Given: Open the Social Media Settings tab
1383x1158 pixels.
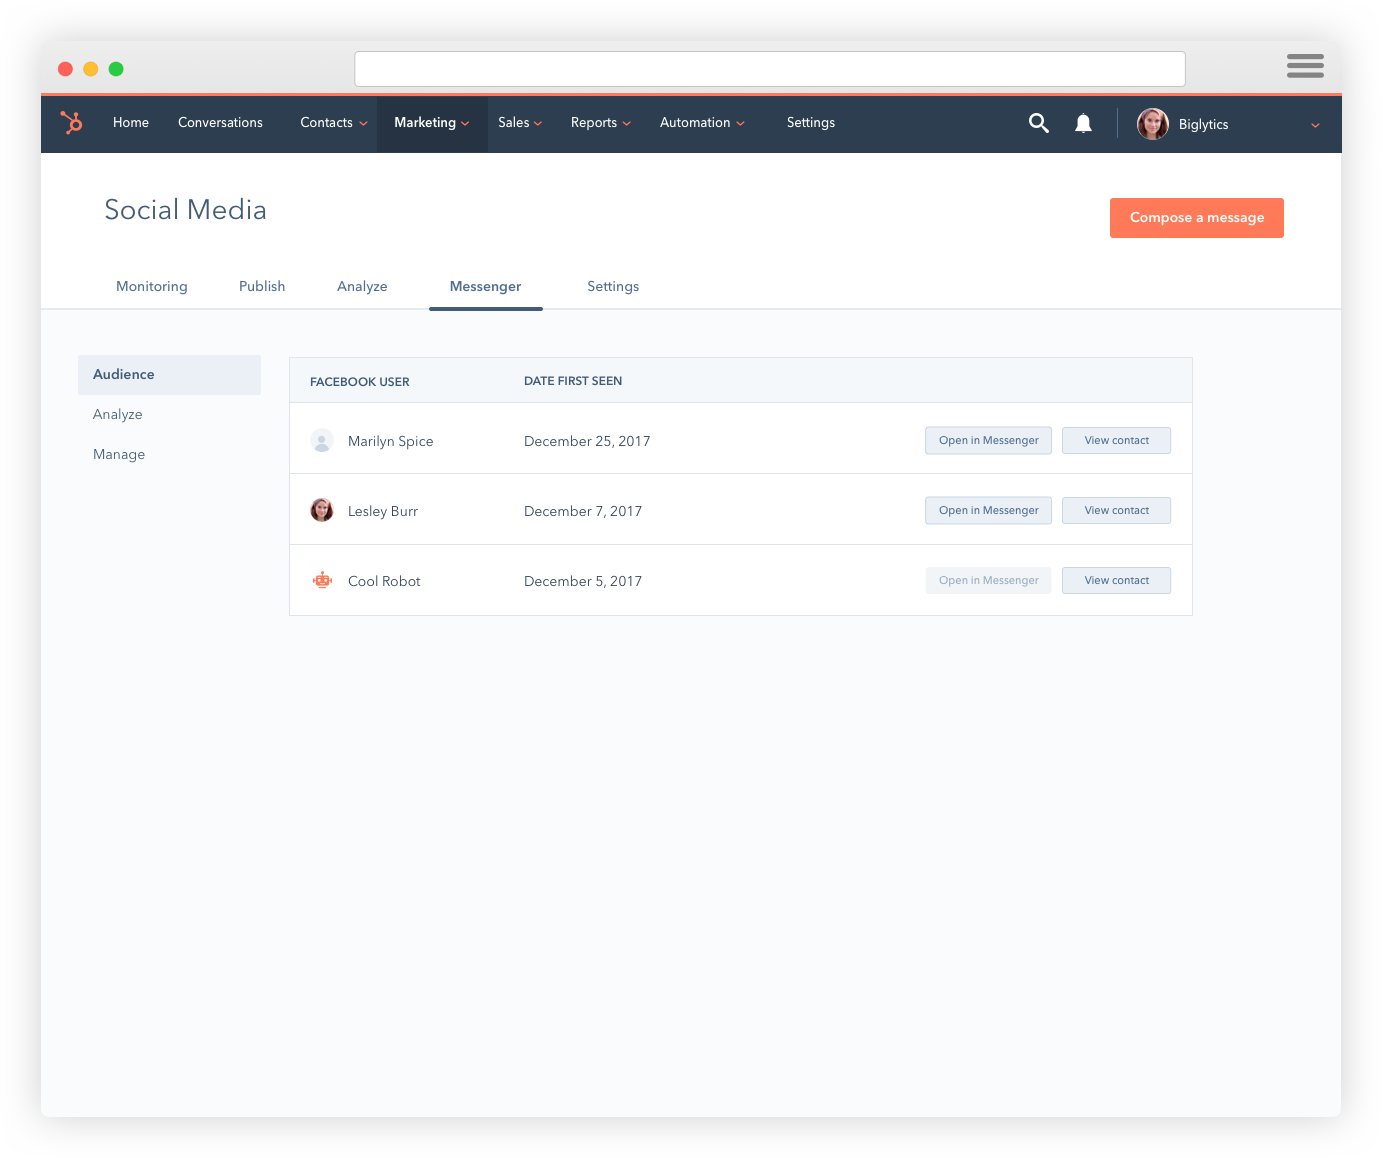Looking at the screenshot, I should (x=613, y=286).
